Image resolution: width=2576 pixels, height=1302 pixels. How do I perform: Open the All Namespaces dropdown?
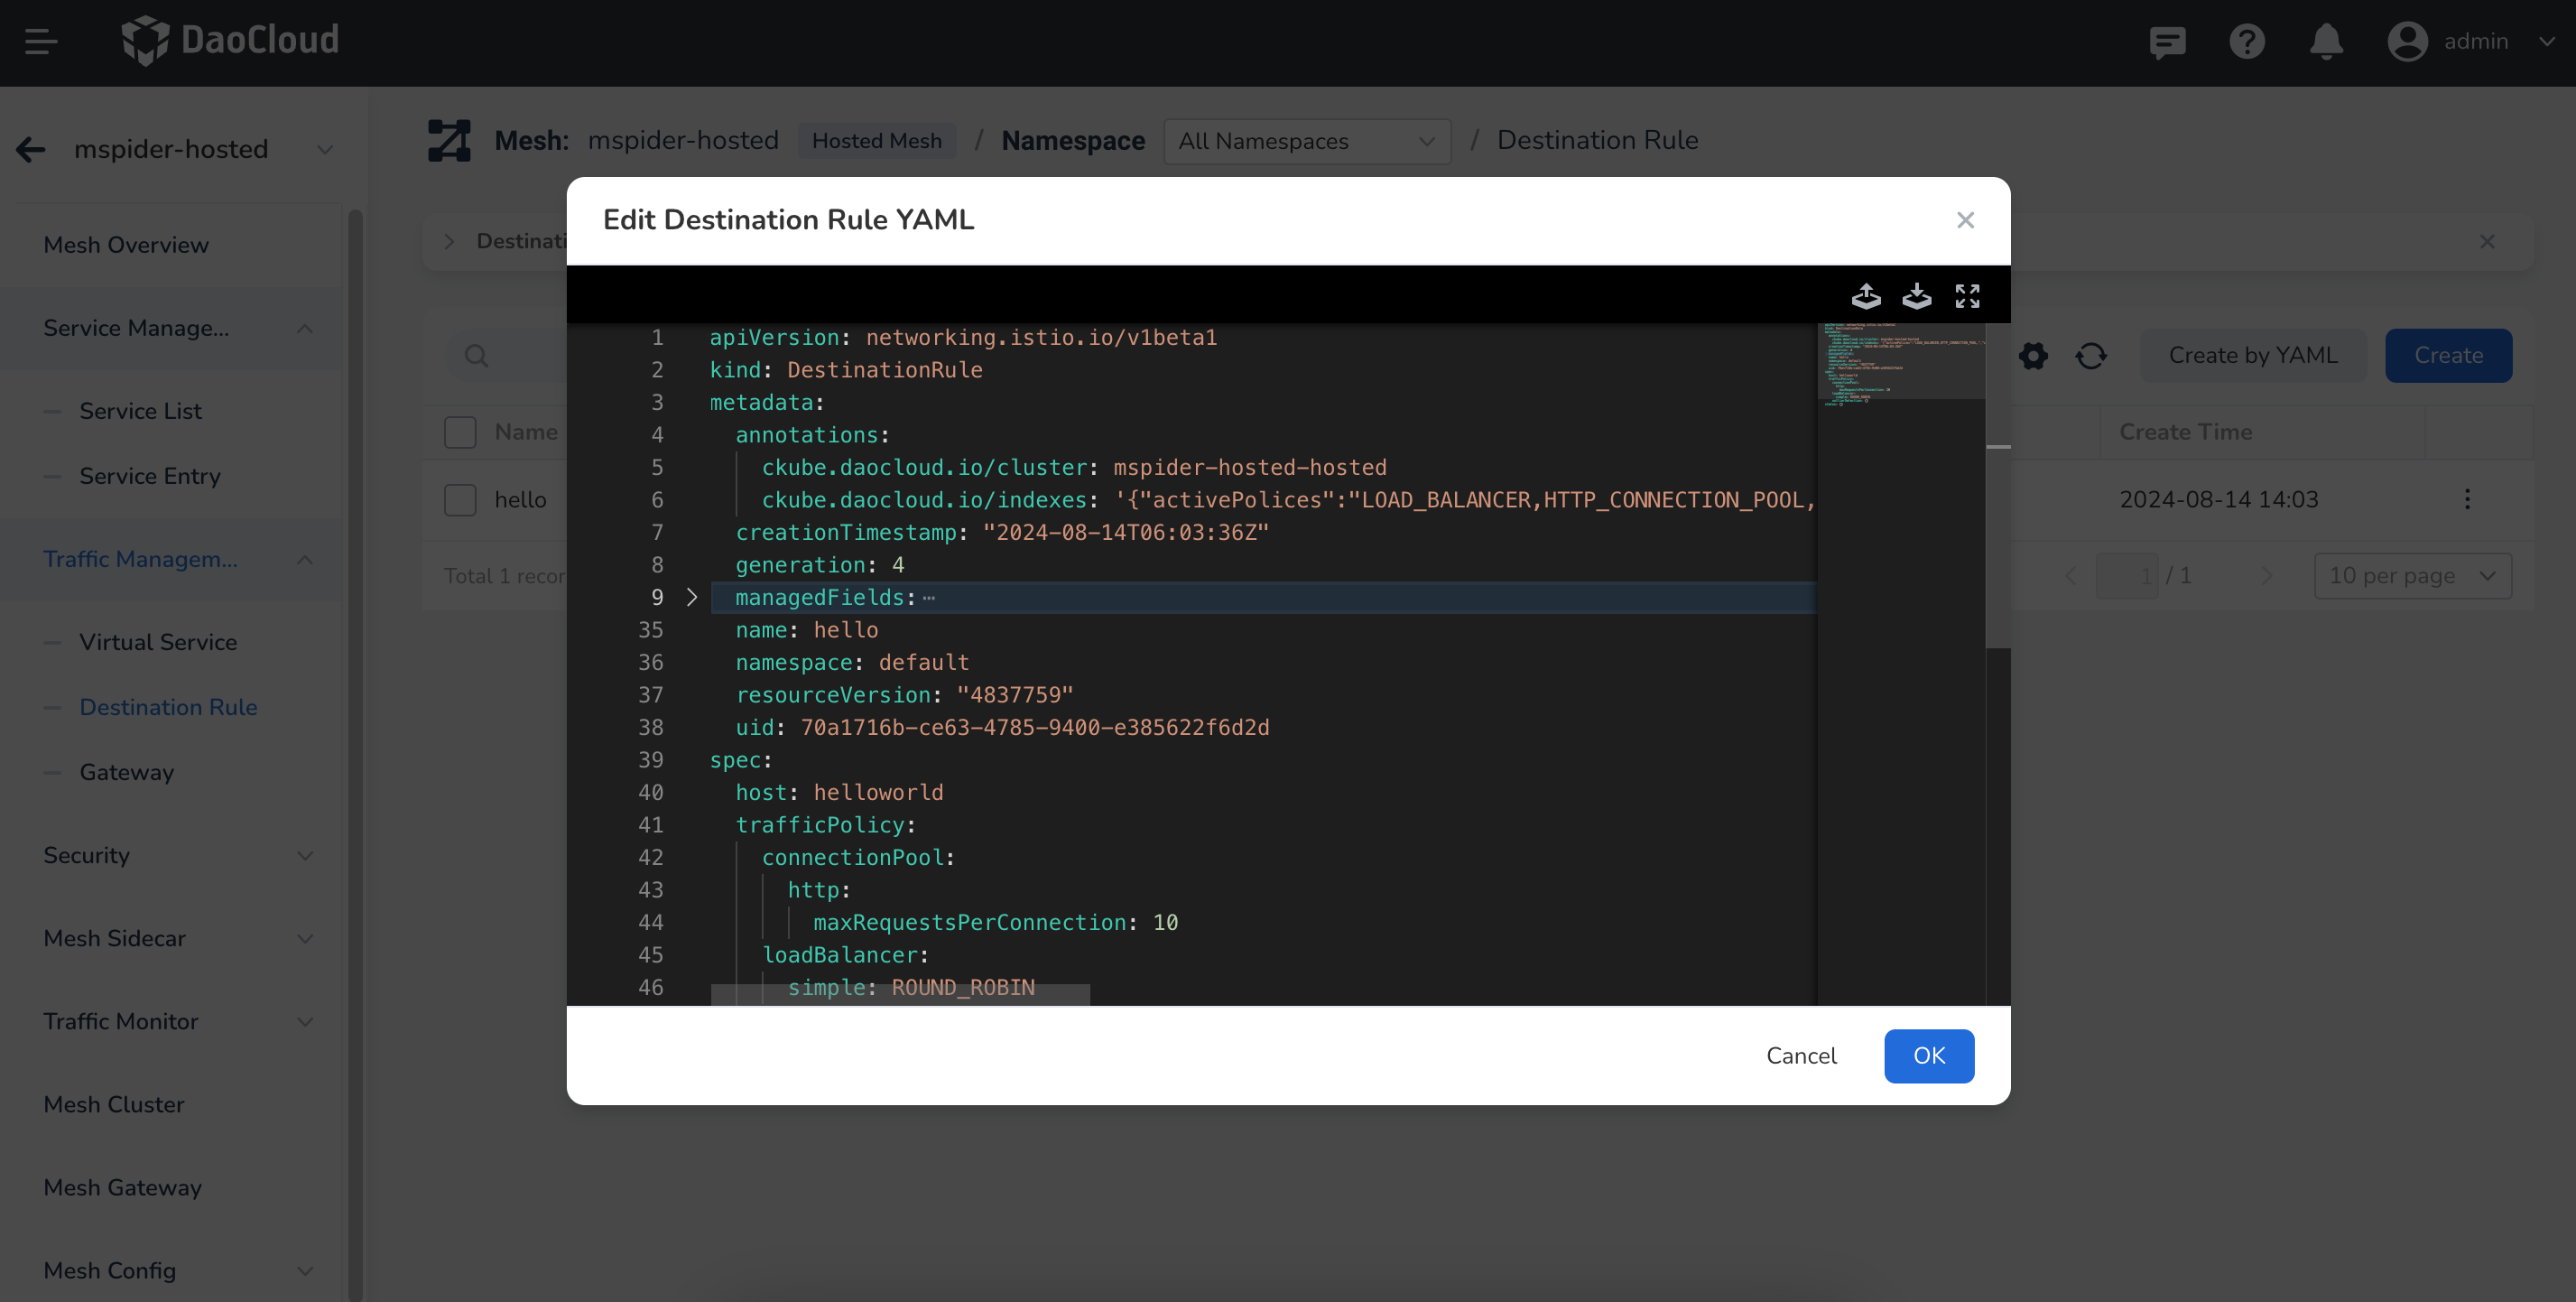(x=1306, y=142)
